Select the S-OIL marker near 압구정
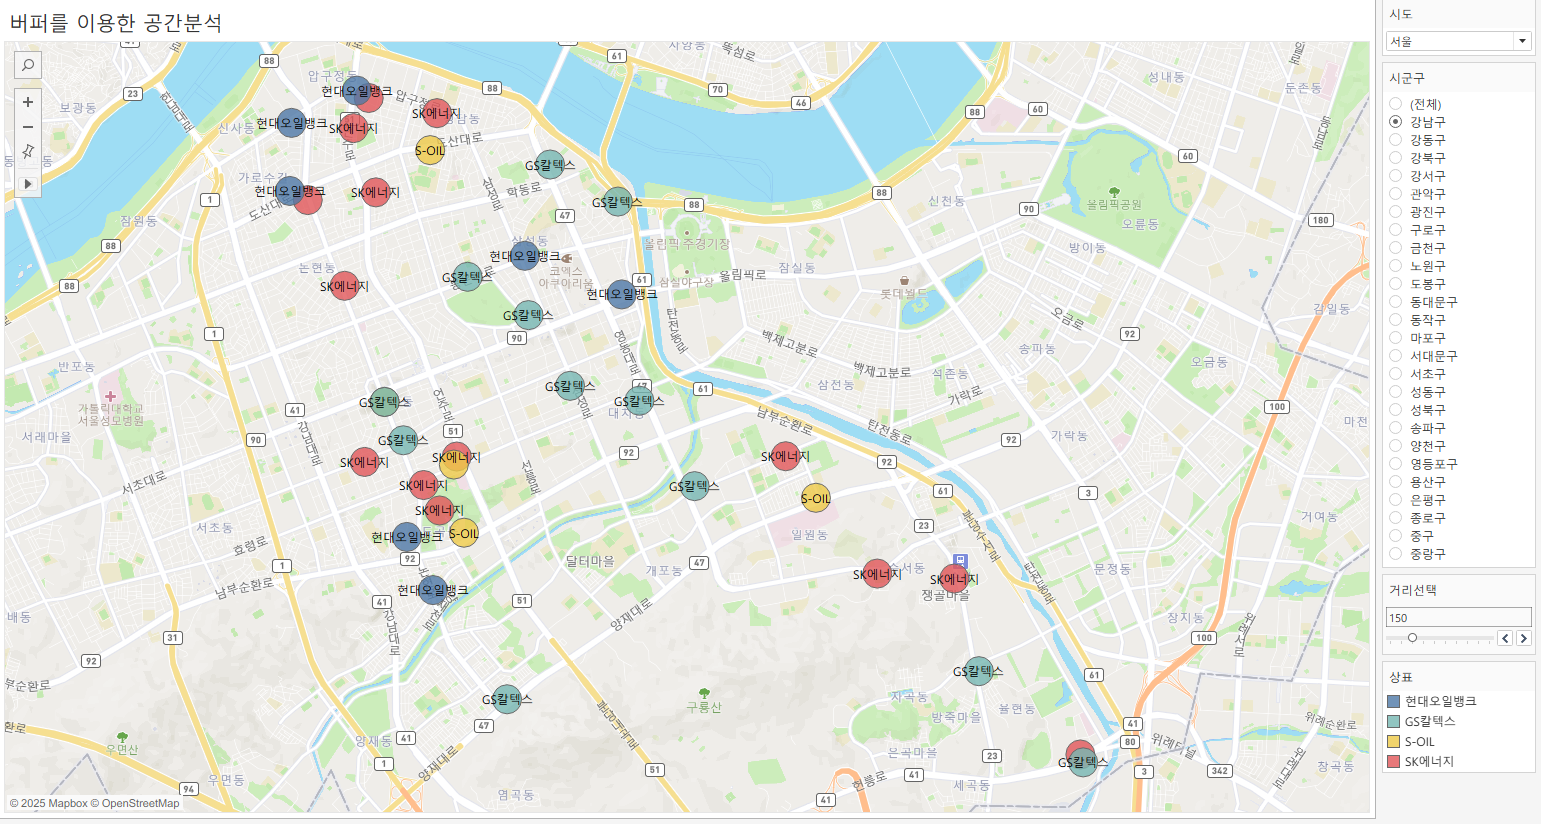The image size is (1541, 824). [430, 151]
